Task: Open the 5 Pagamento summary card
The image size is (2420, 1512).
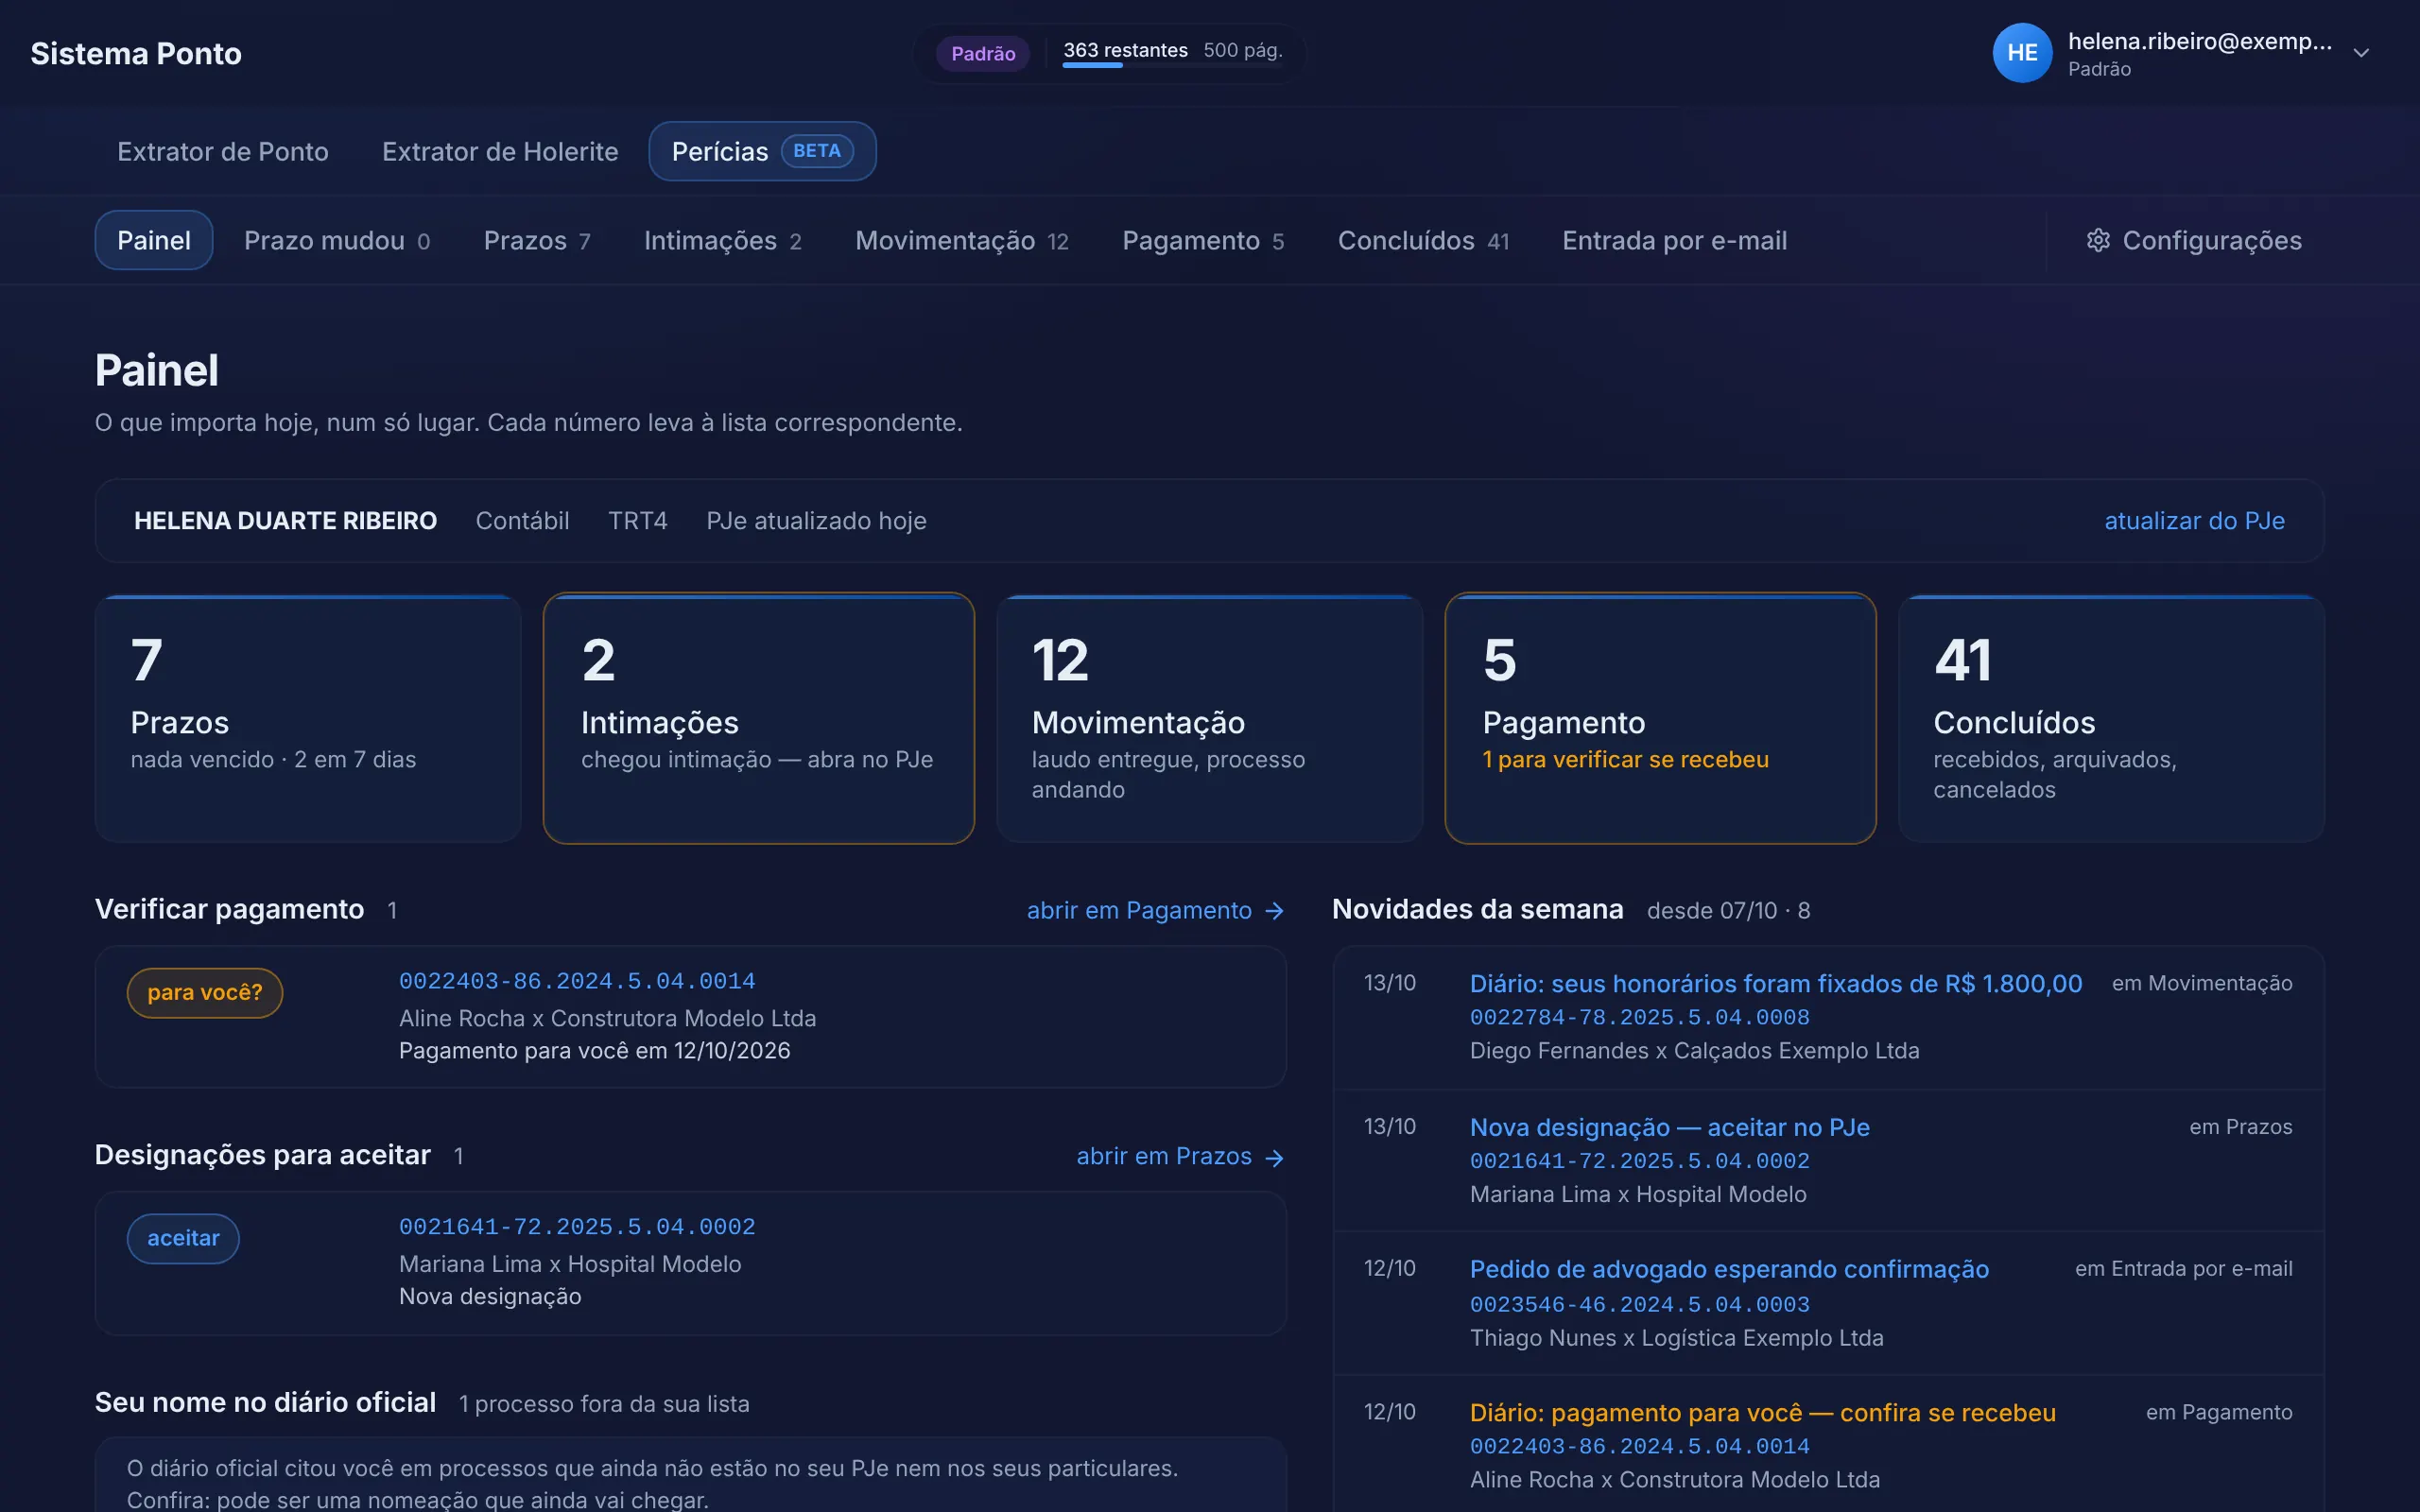Action: (x=1660, y=718)
